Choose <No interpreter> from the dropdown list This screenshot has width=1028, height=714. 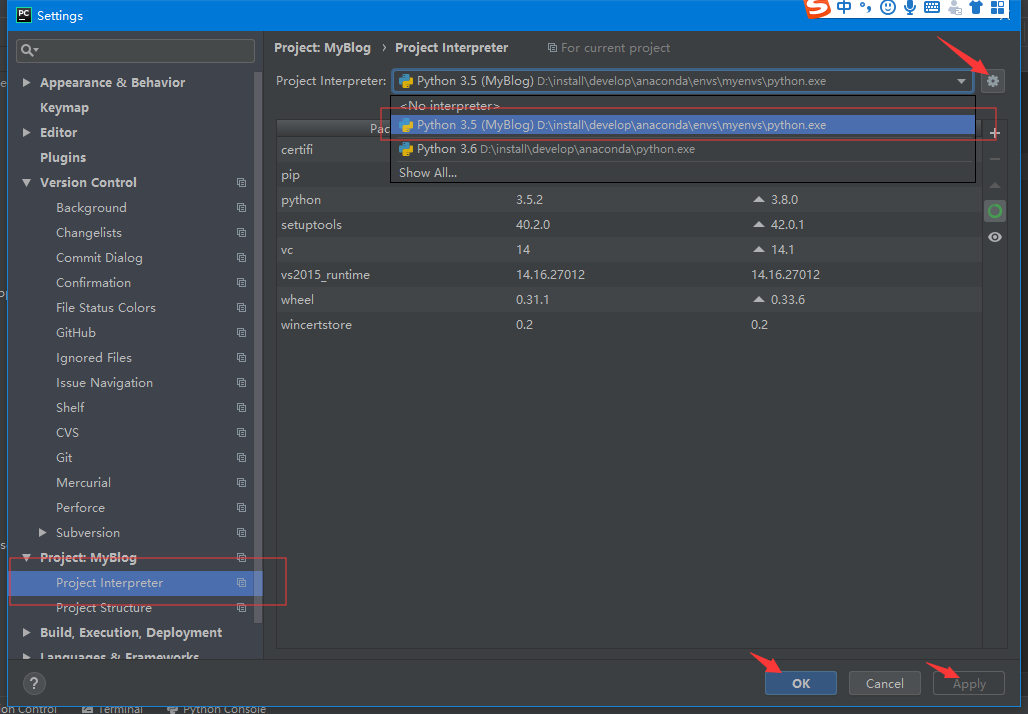coord(682,106)
